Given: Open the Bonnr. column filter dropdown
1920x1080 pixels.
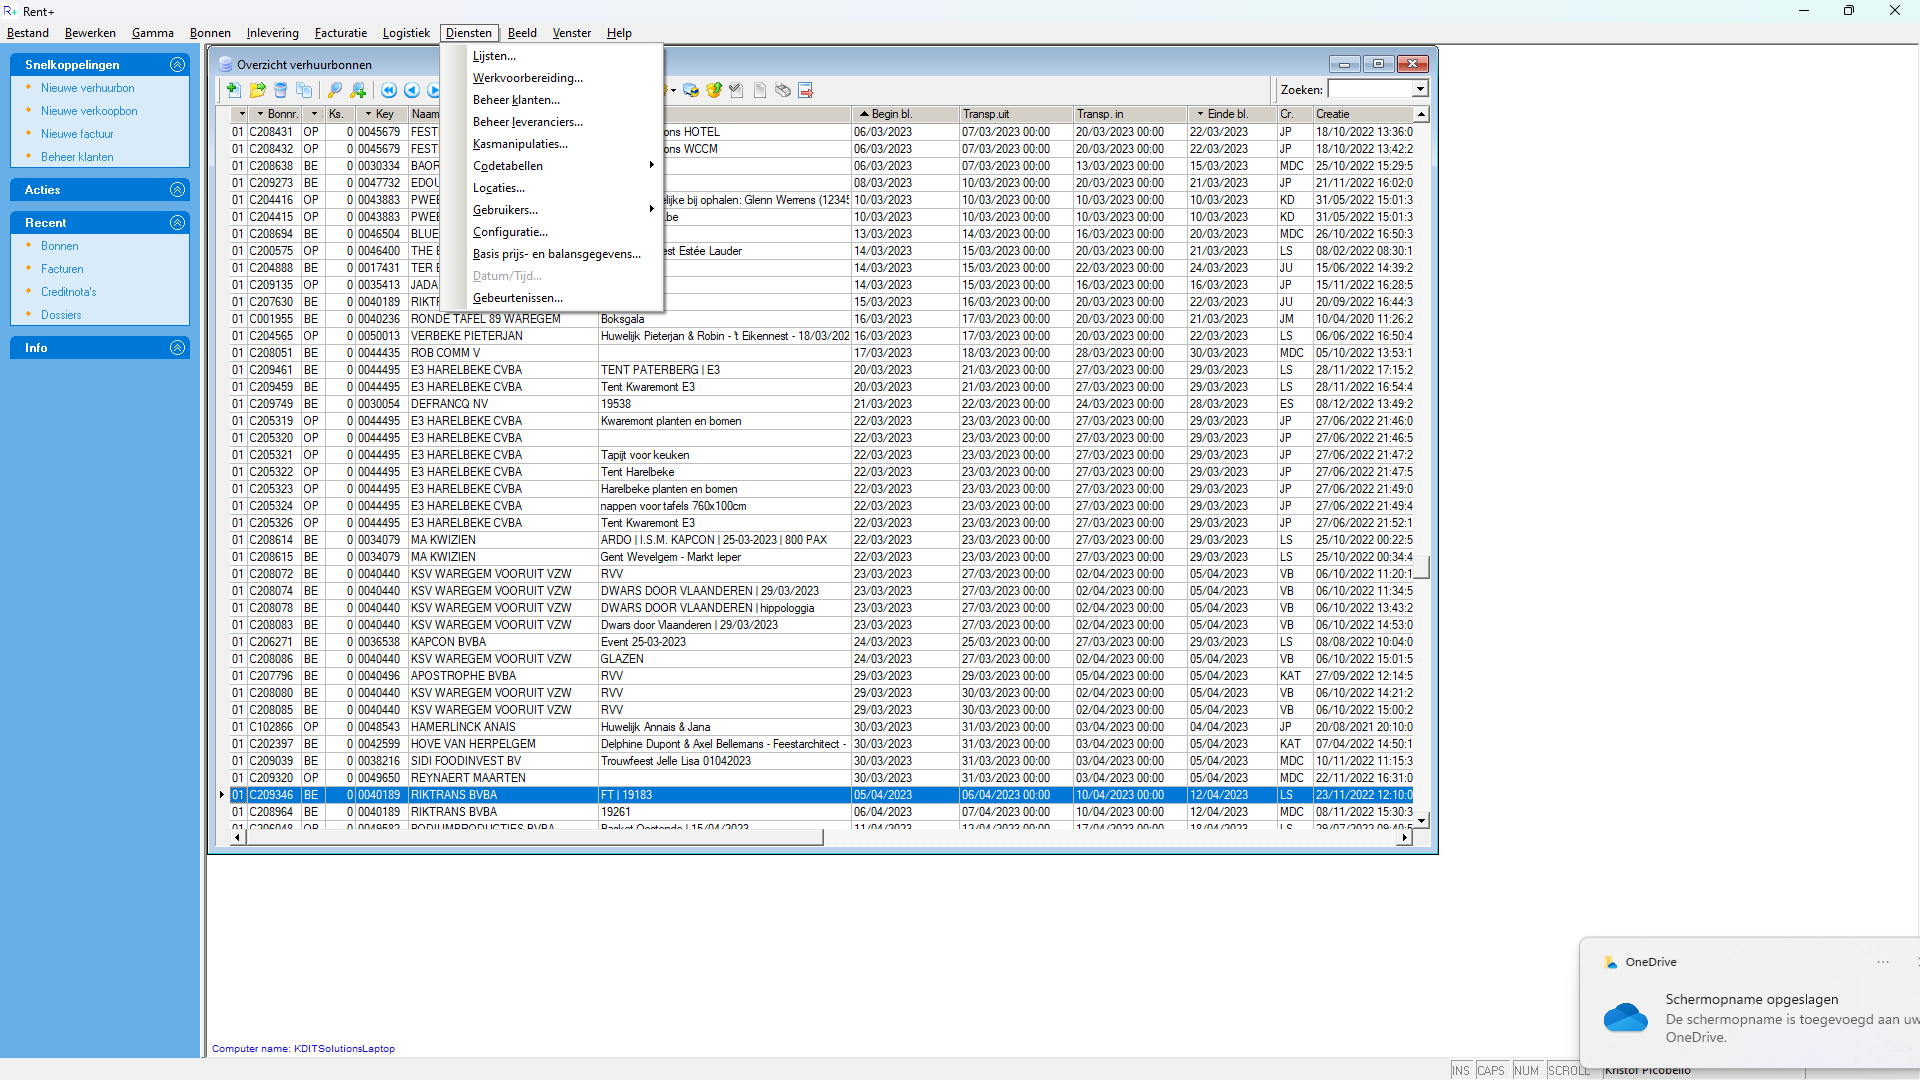Looking at the screenshot, I should (260, 114).
